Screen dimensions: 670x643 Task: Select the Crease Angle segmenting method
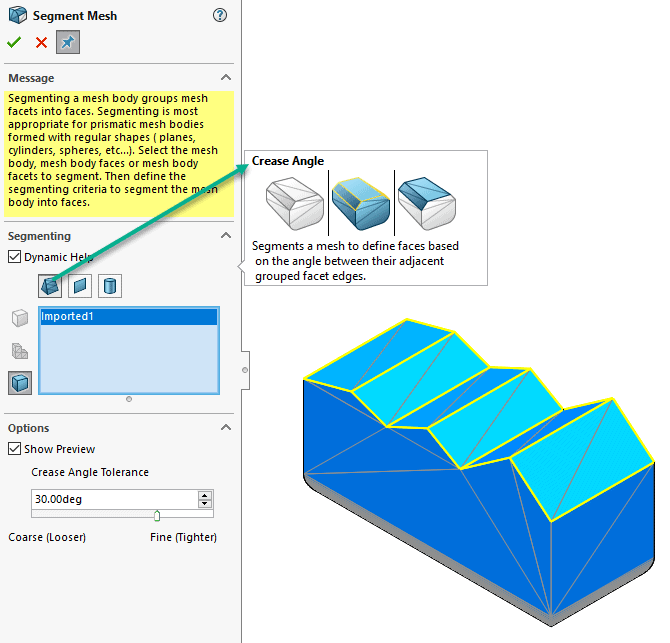tap(50, 286)
